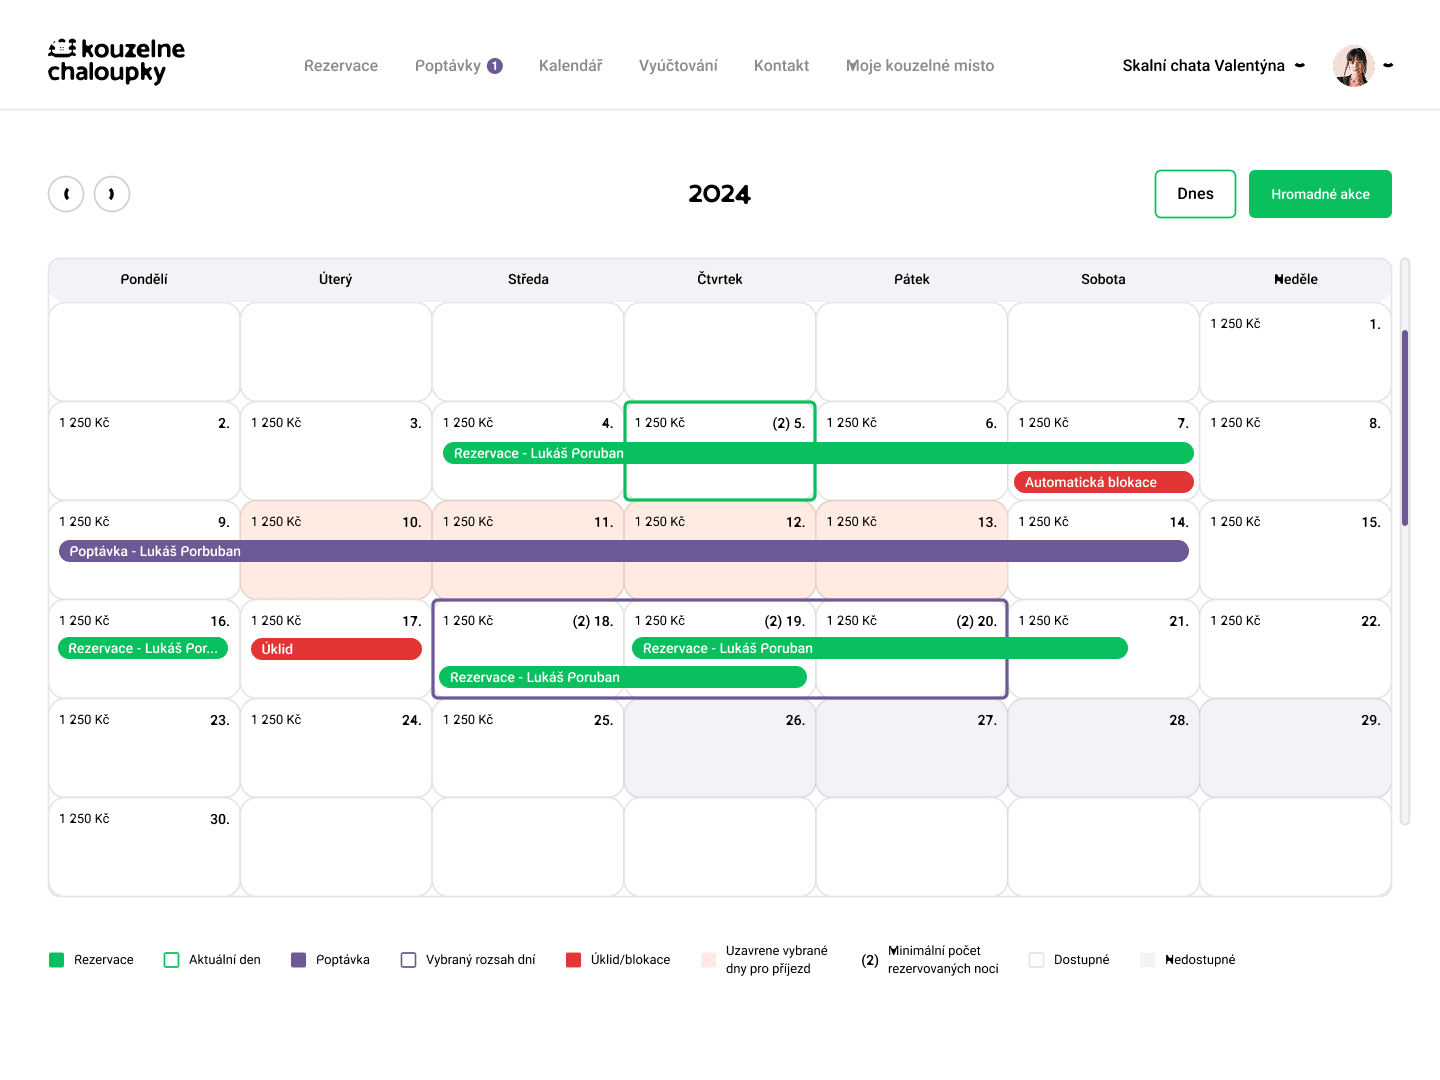Switch to the Kalendář section
This screenshot has height=1080, width=1440.
[x=571, y=65]
